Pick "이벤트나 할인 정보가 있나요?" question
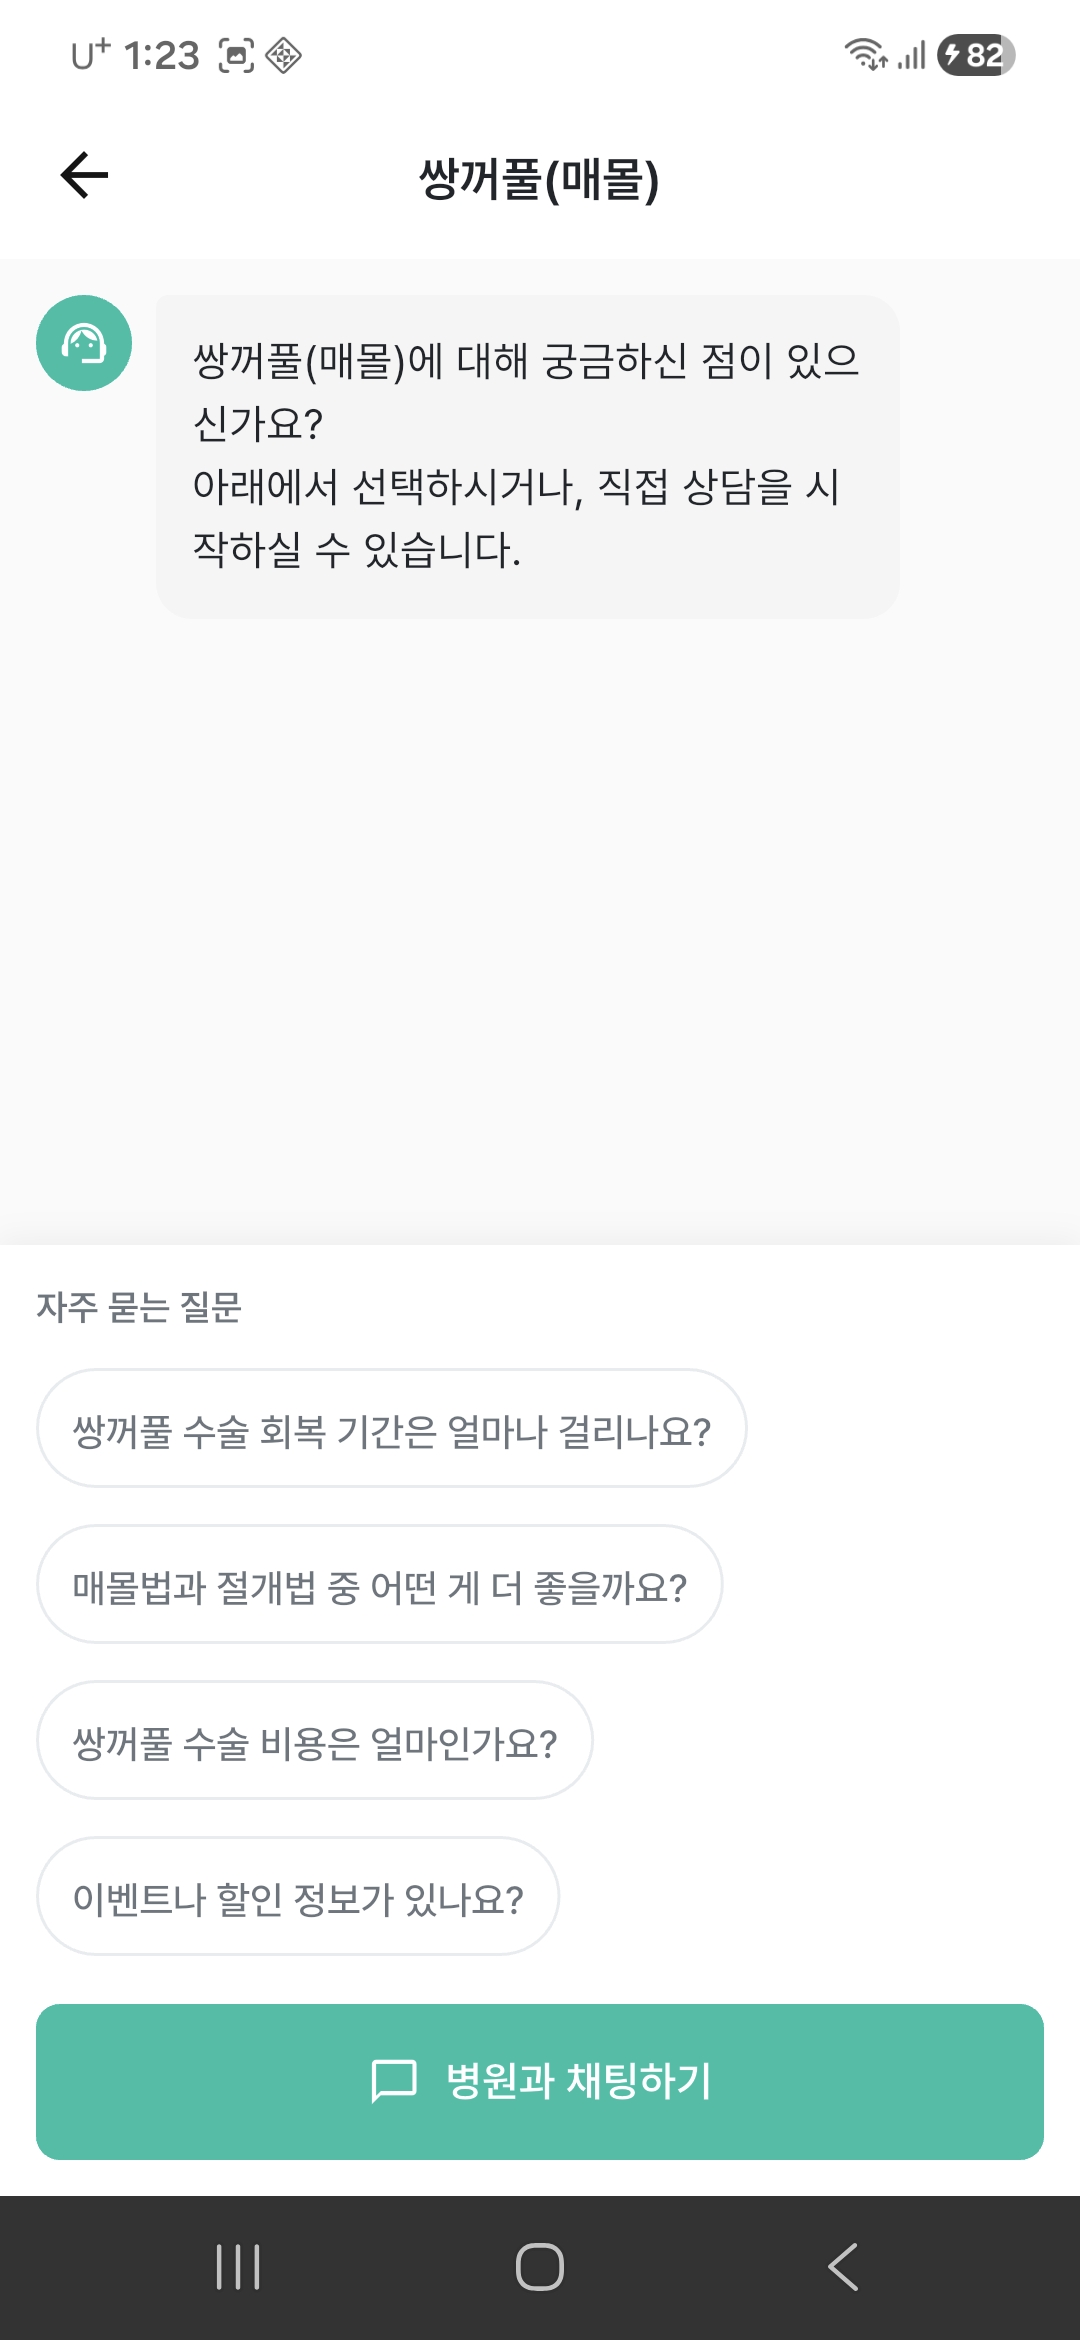The height and width of the screenshot is (2340, 1080). pyautogui.click(x=297, y=1897)
